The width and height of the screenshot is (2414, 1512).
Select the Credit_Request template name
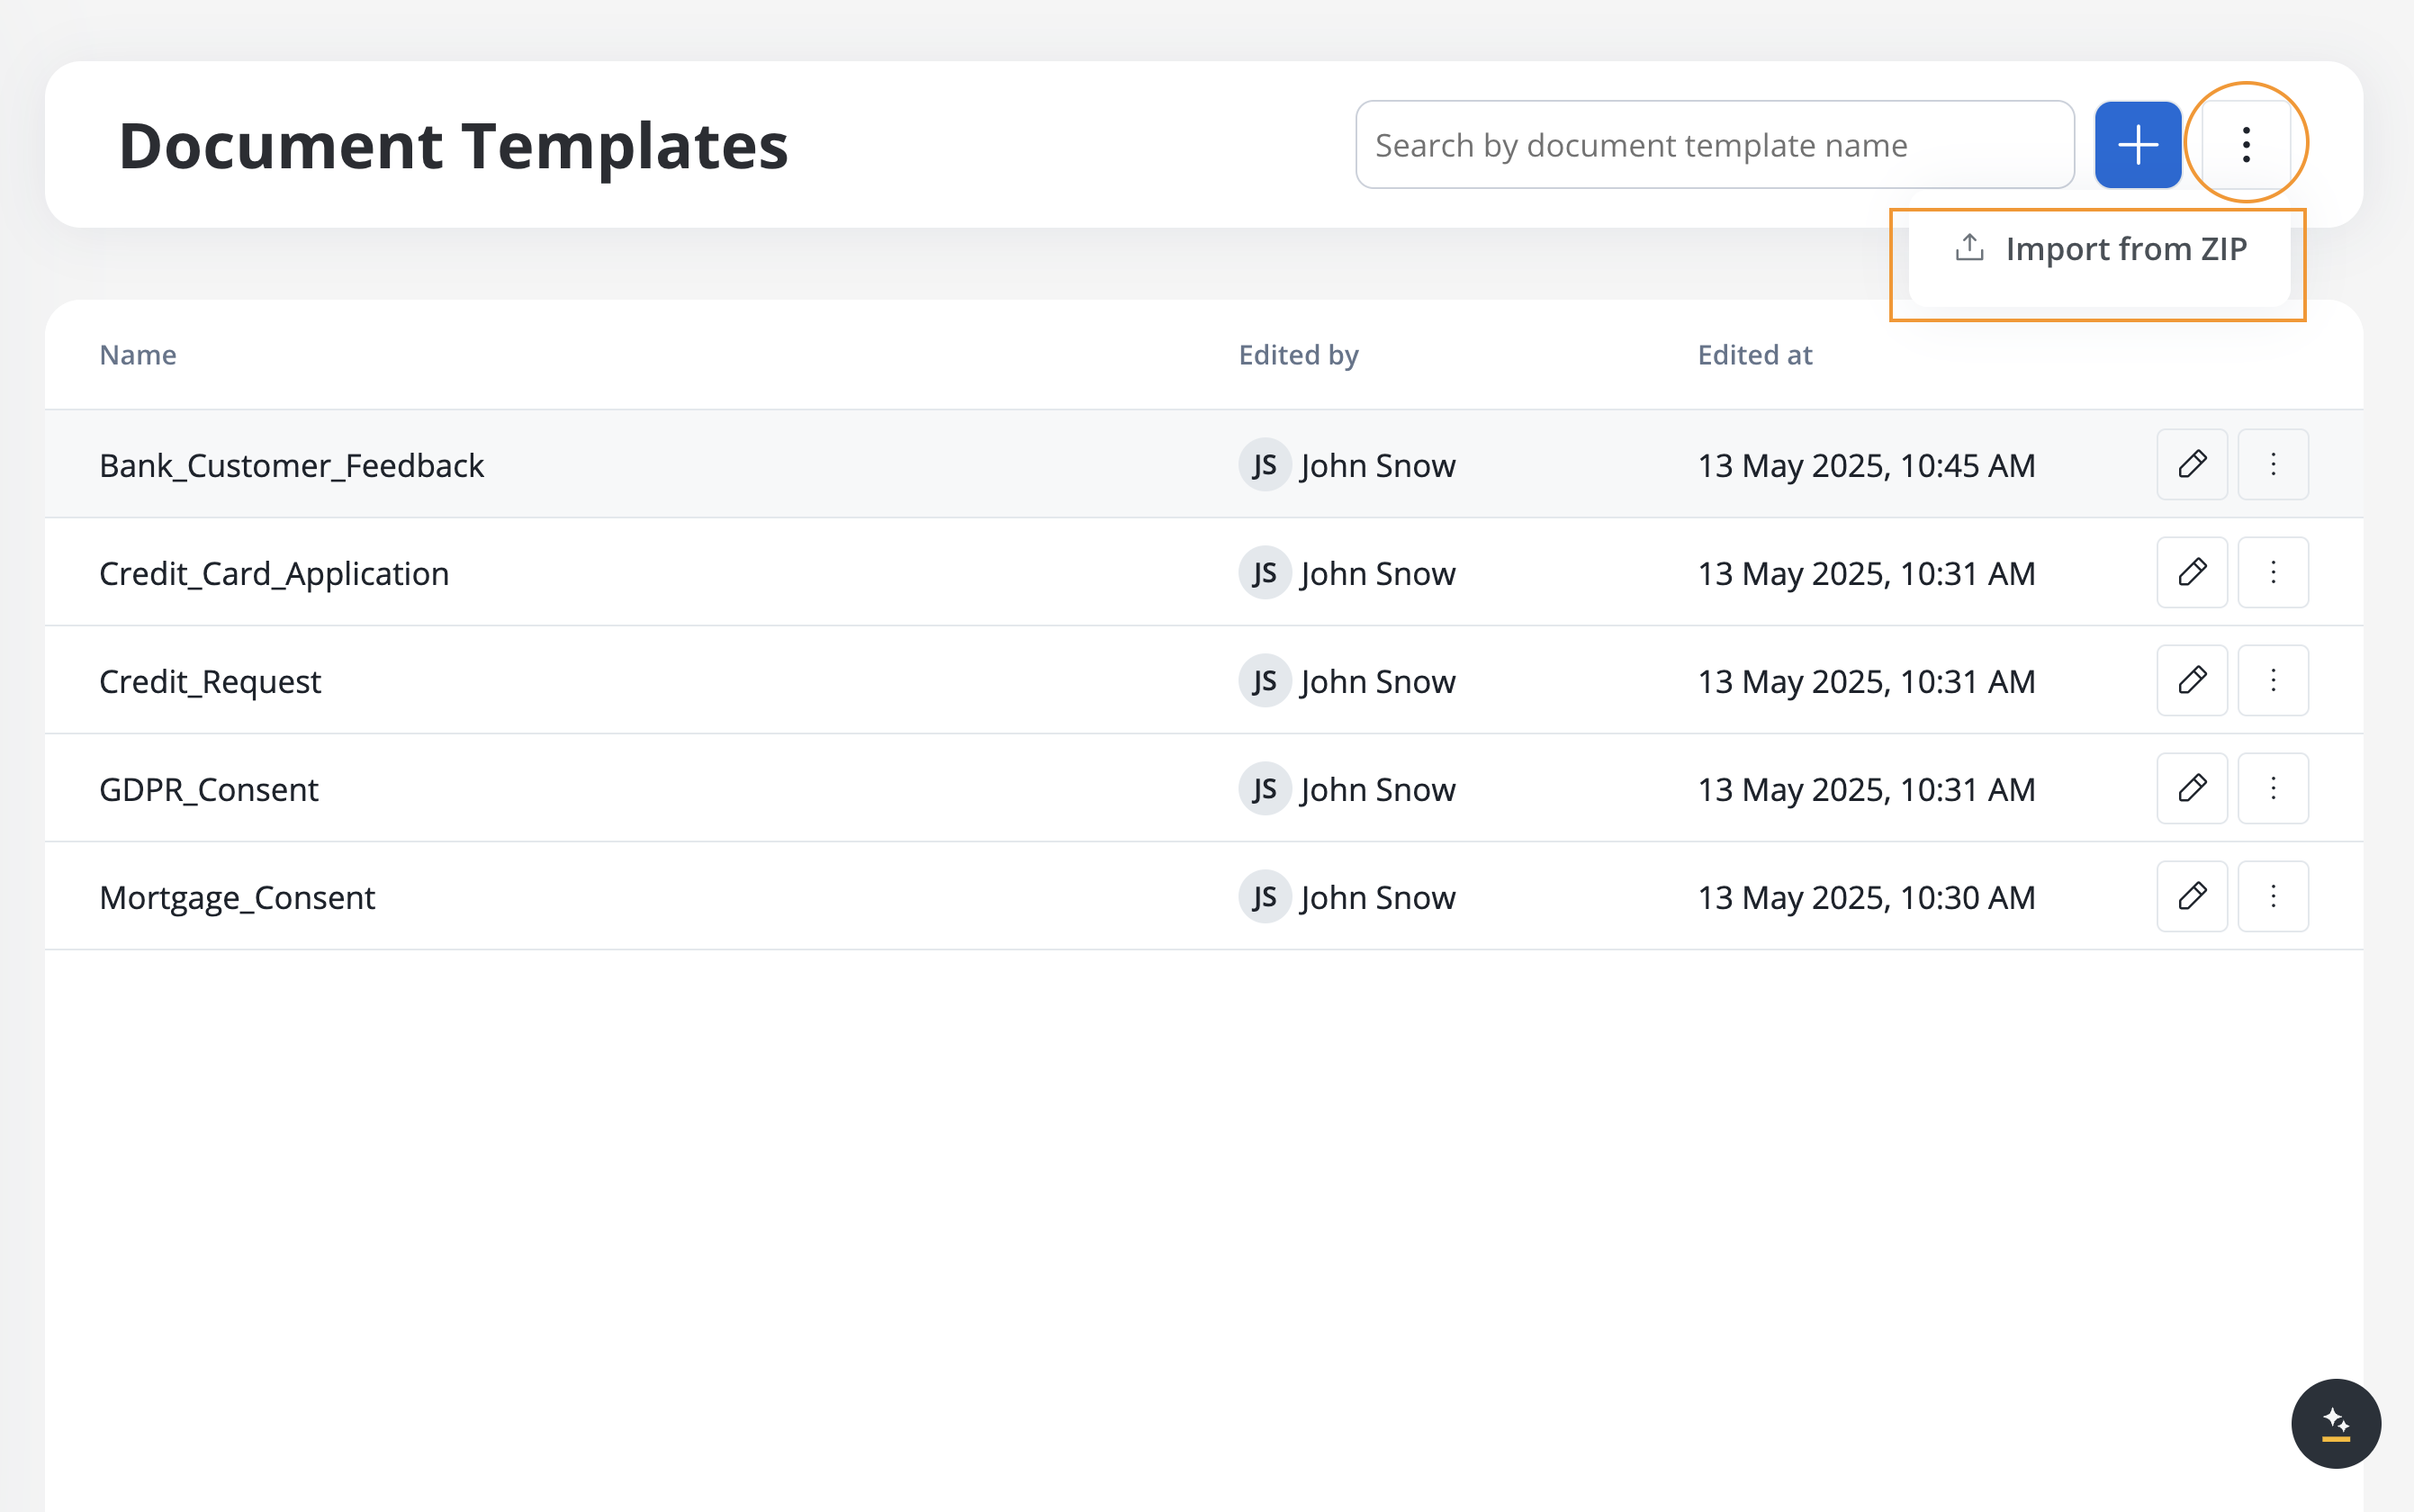pos(210,682)
